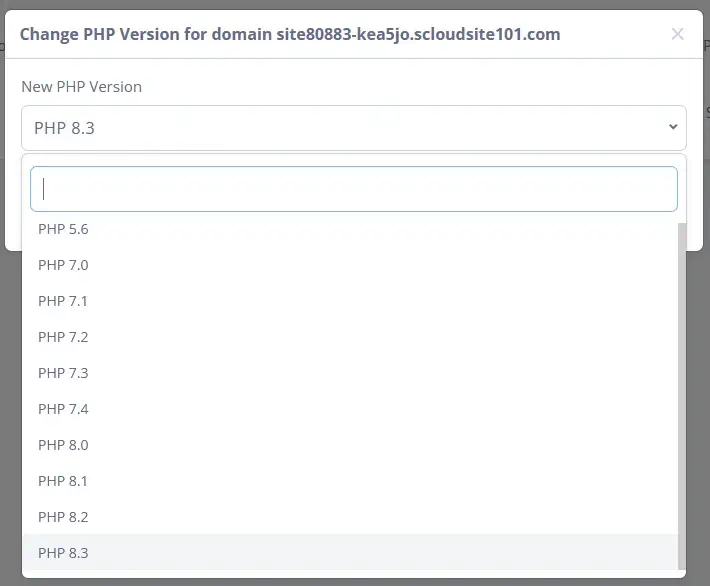Image resolution: width=710 pixels, height=586 pixels.
Task: Pick PHP 7.4 in the dropdown
Action: [350, 409]
